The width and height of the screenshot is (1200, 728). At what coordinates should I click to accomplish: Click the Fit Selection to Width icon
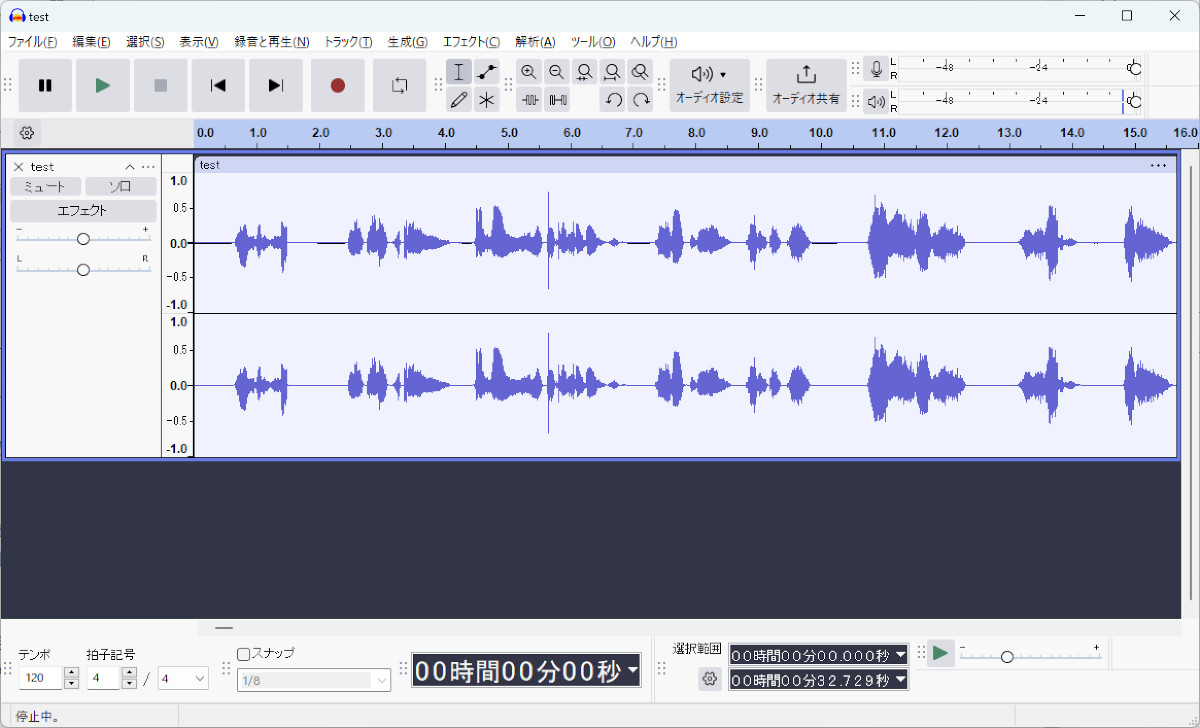tap(584, 71)
